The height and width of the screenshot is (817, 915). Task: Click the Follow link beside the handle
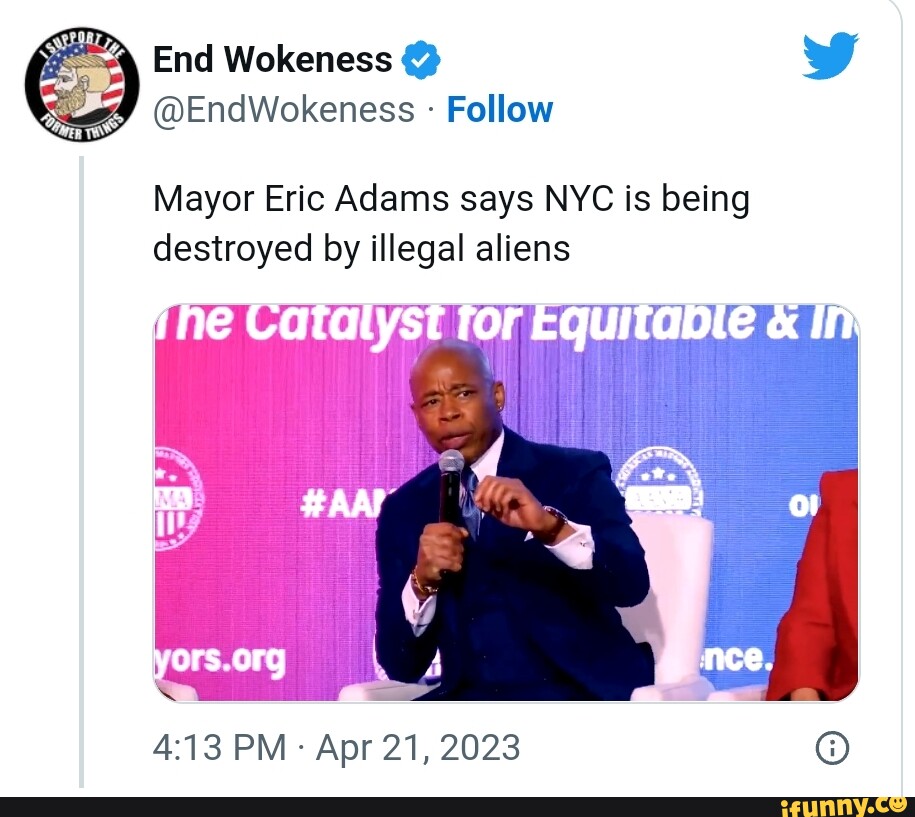500,110
